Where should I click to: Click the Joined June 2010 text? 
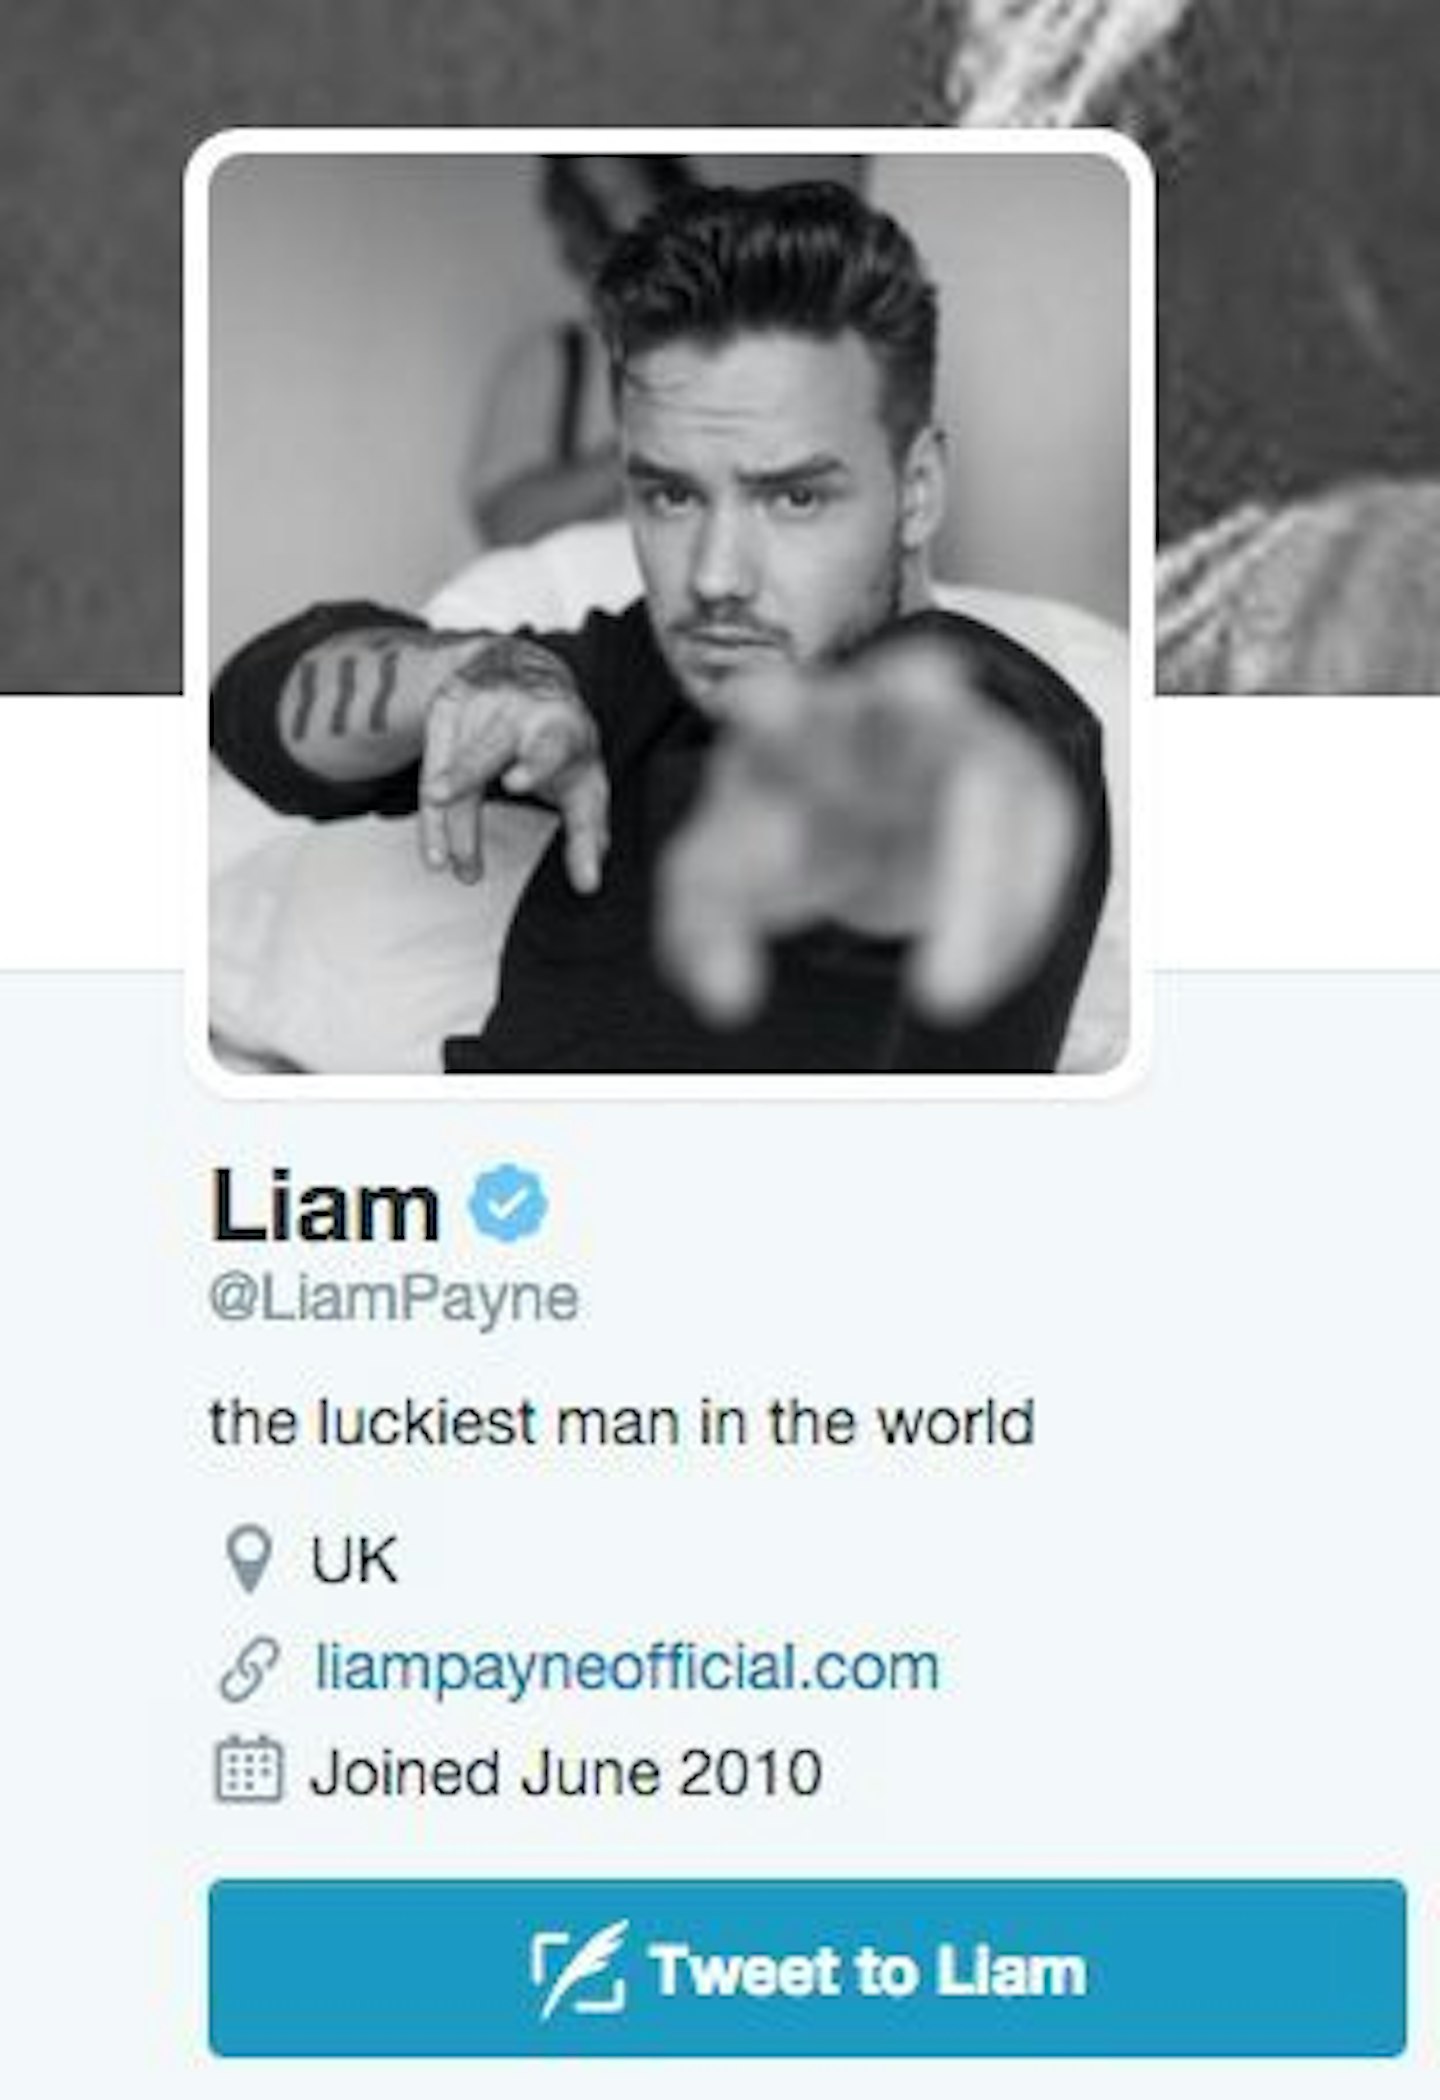[x=566, y=1773]
